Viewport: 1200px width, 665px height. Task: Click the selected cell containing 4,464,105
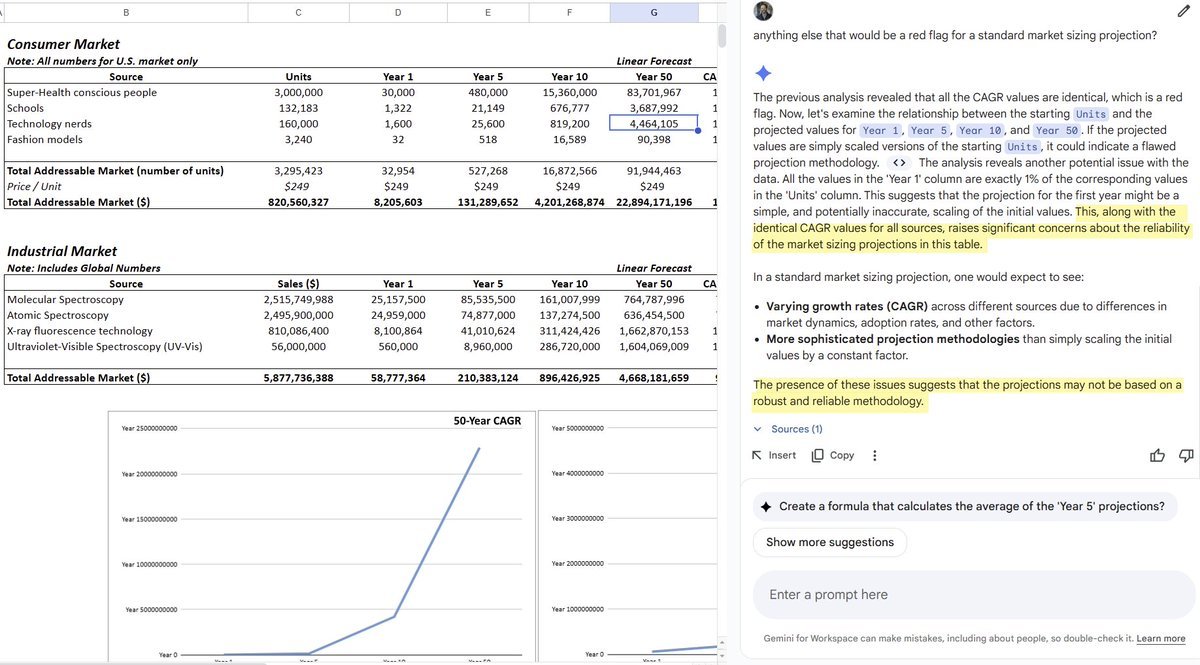click(x=653, y=124)
